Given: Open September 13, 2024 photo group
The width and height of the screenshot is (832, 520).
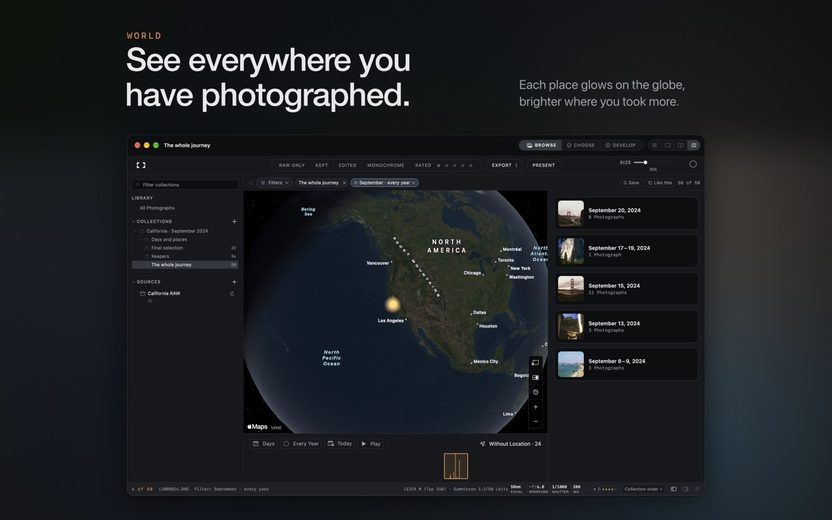Looking at the screenshot, I should click(627, 326).
